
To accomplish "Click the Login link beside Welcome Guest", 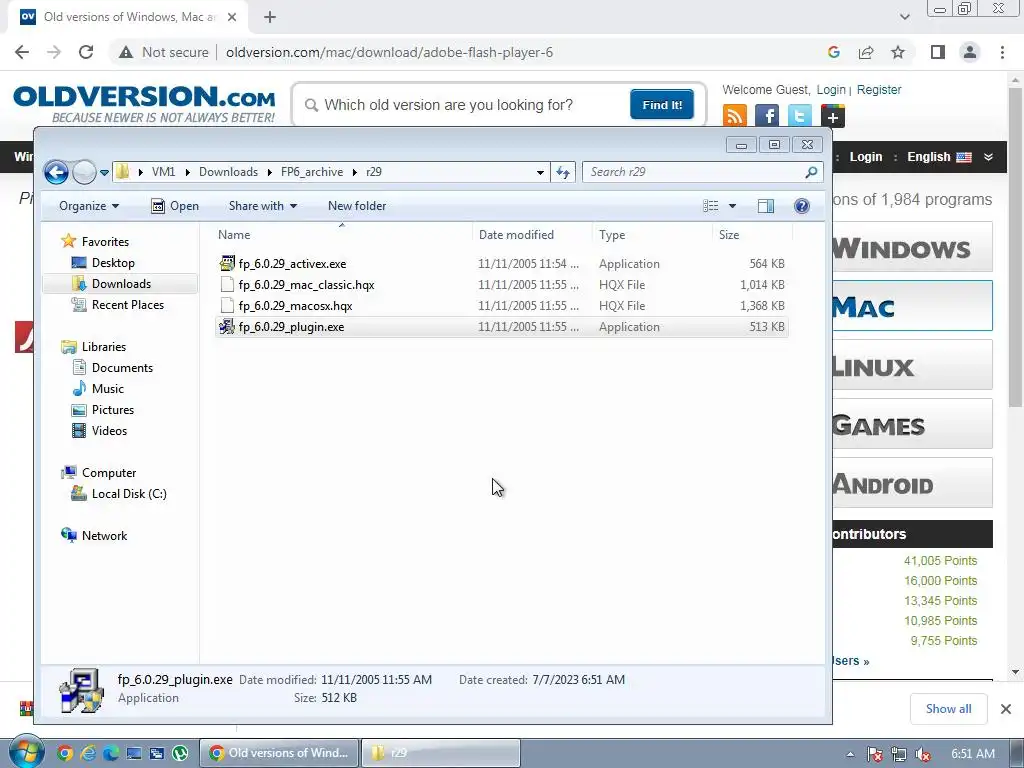I will (831, 89).
